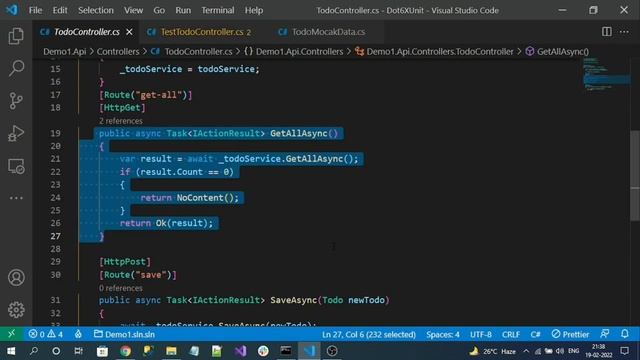Click the vertical editor scrollbar
640x360 pixels.
tap(635, 176)
